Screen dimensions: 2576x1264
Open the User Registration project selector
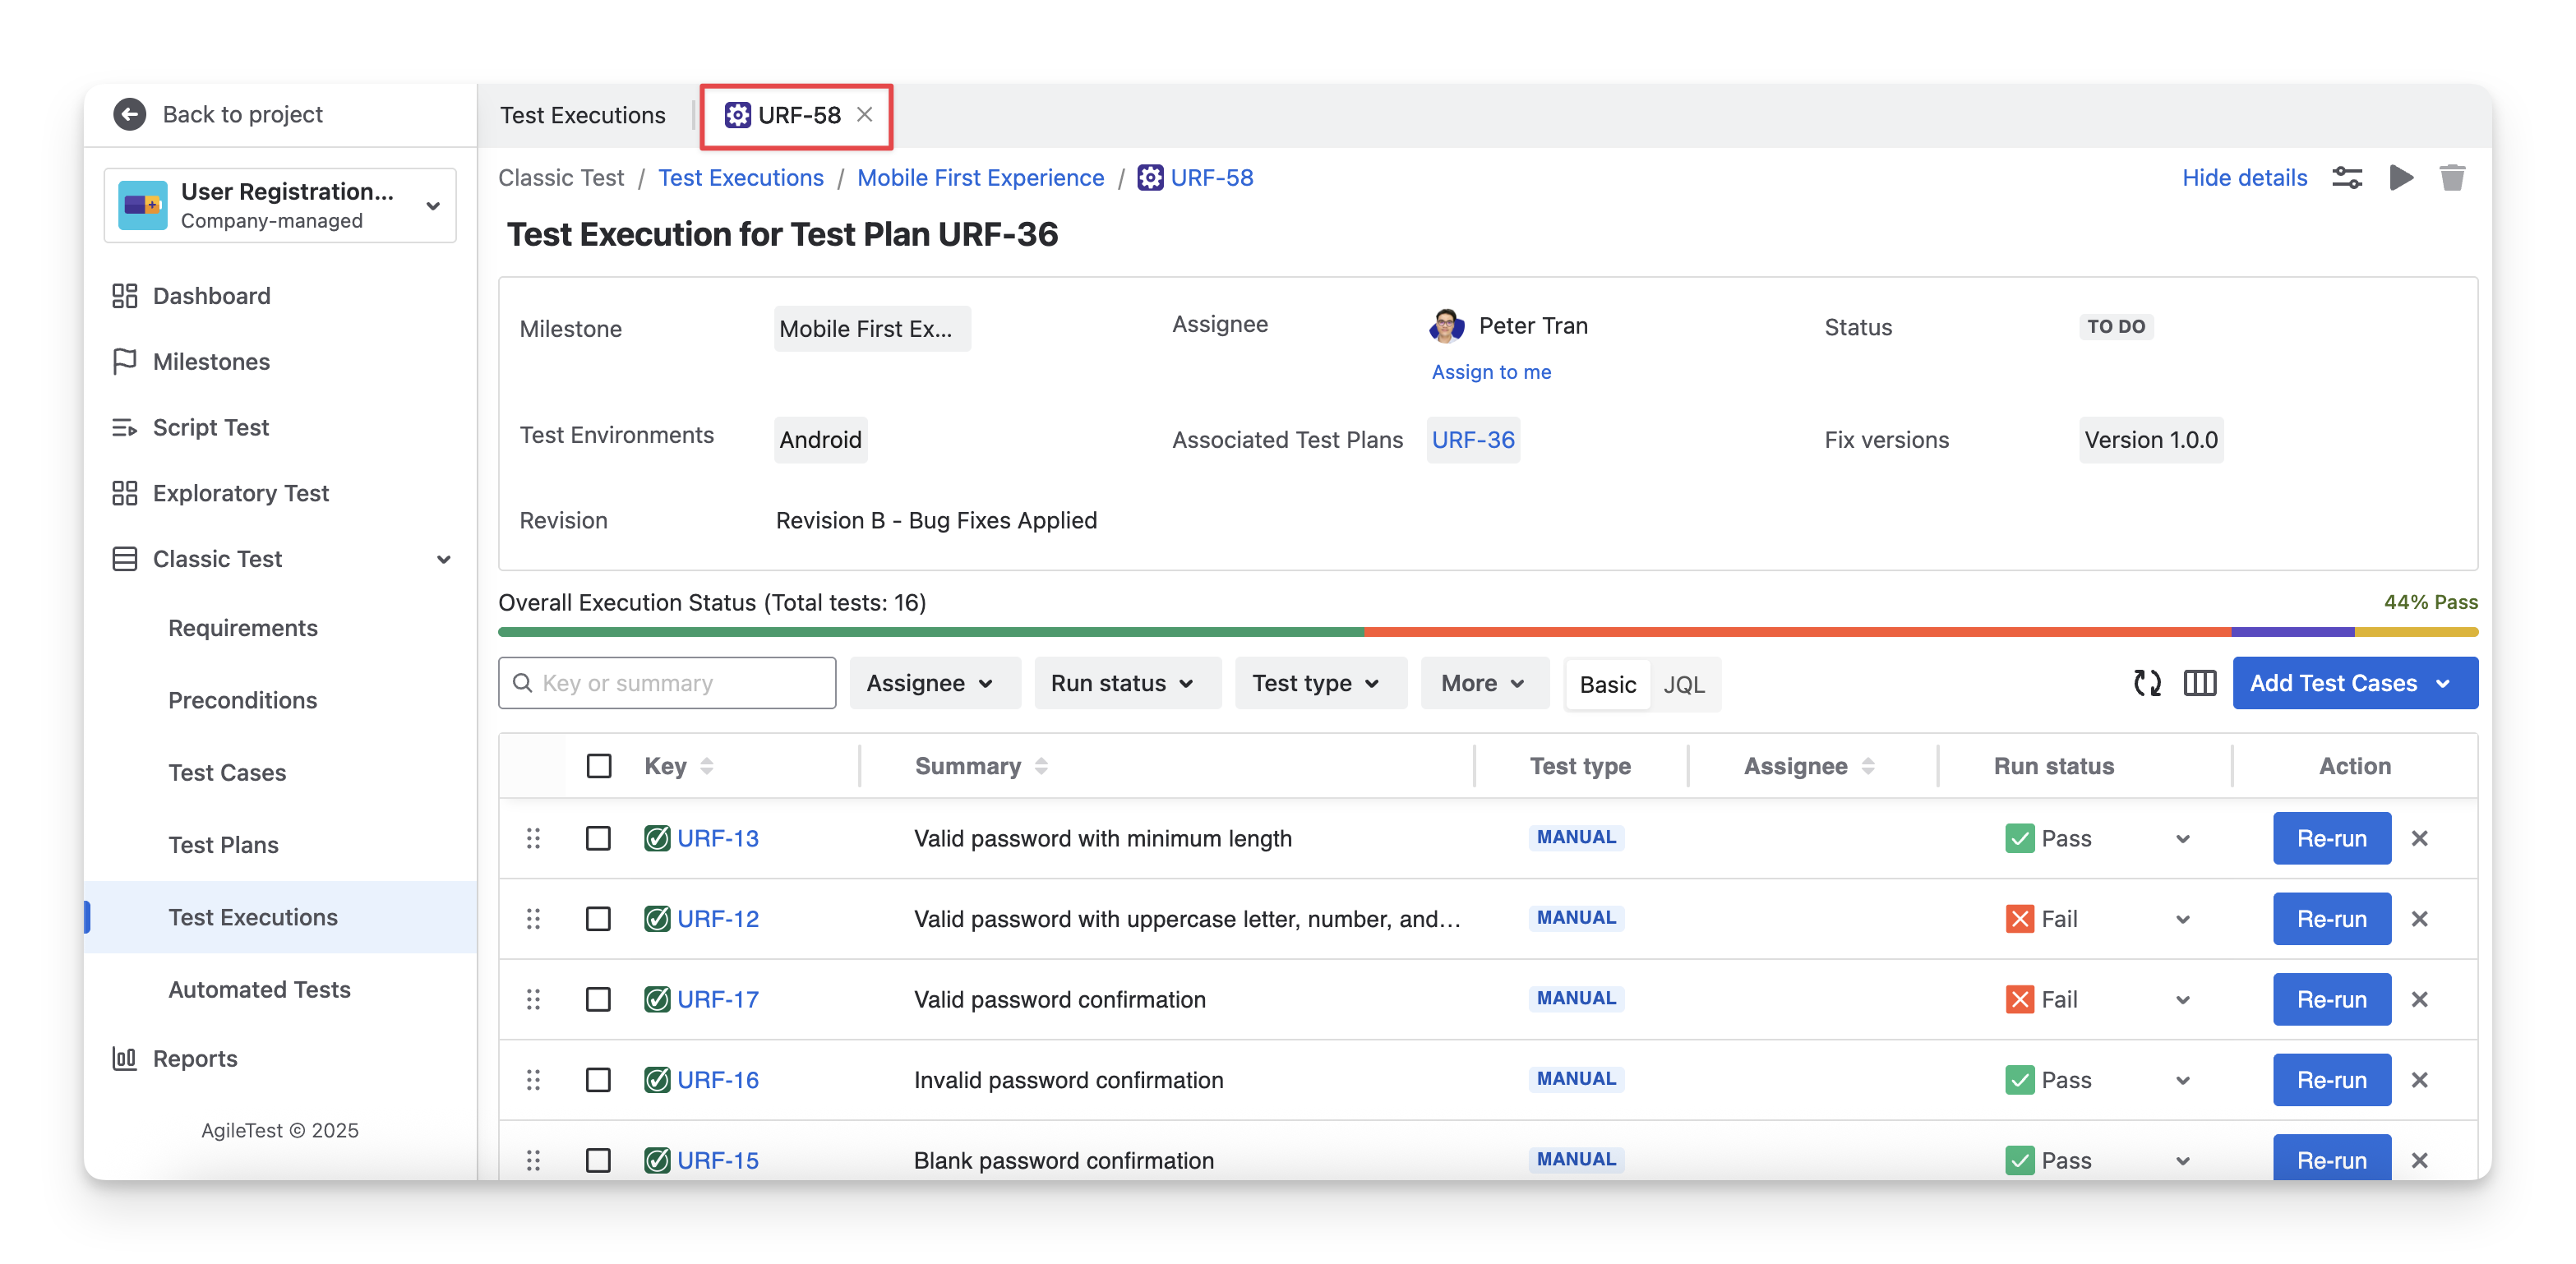[x=280, y=205]
